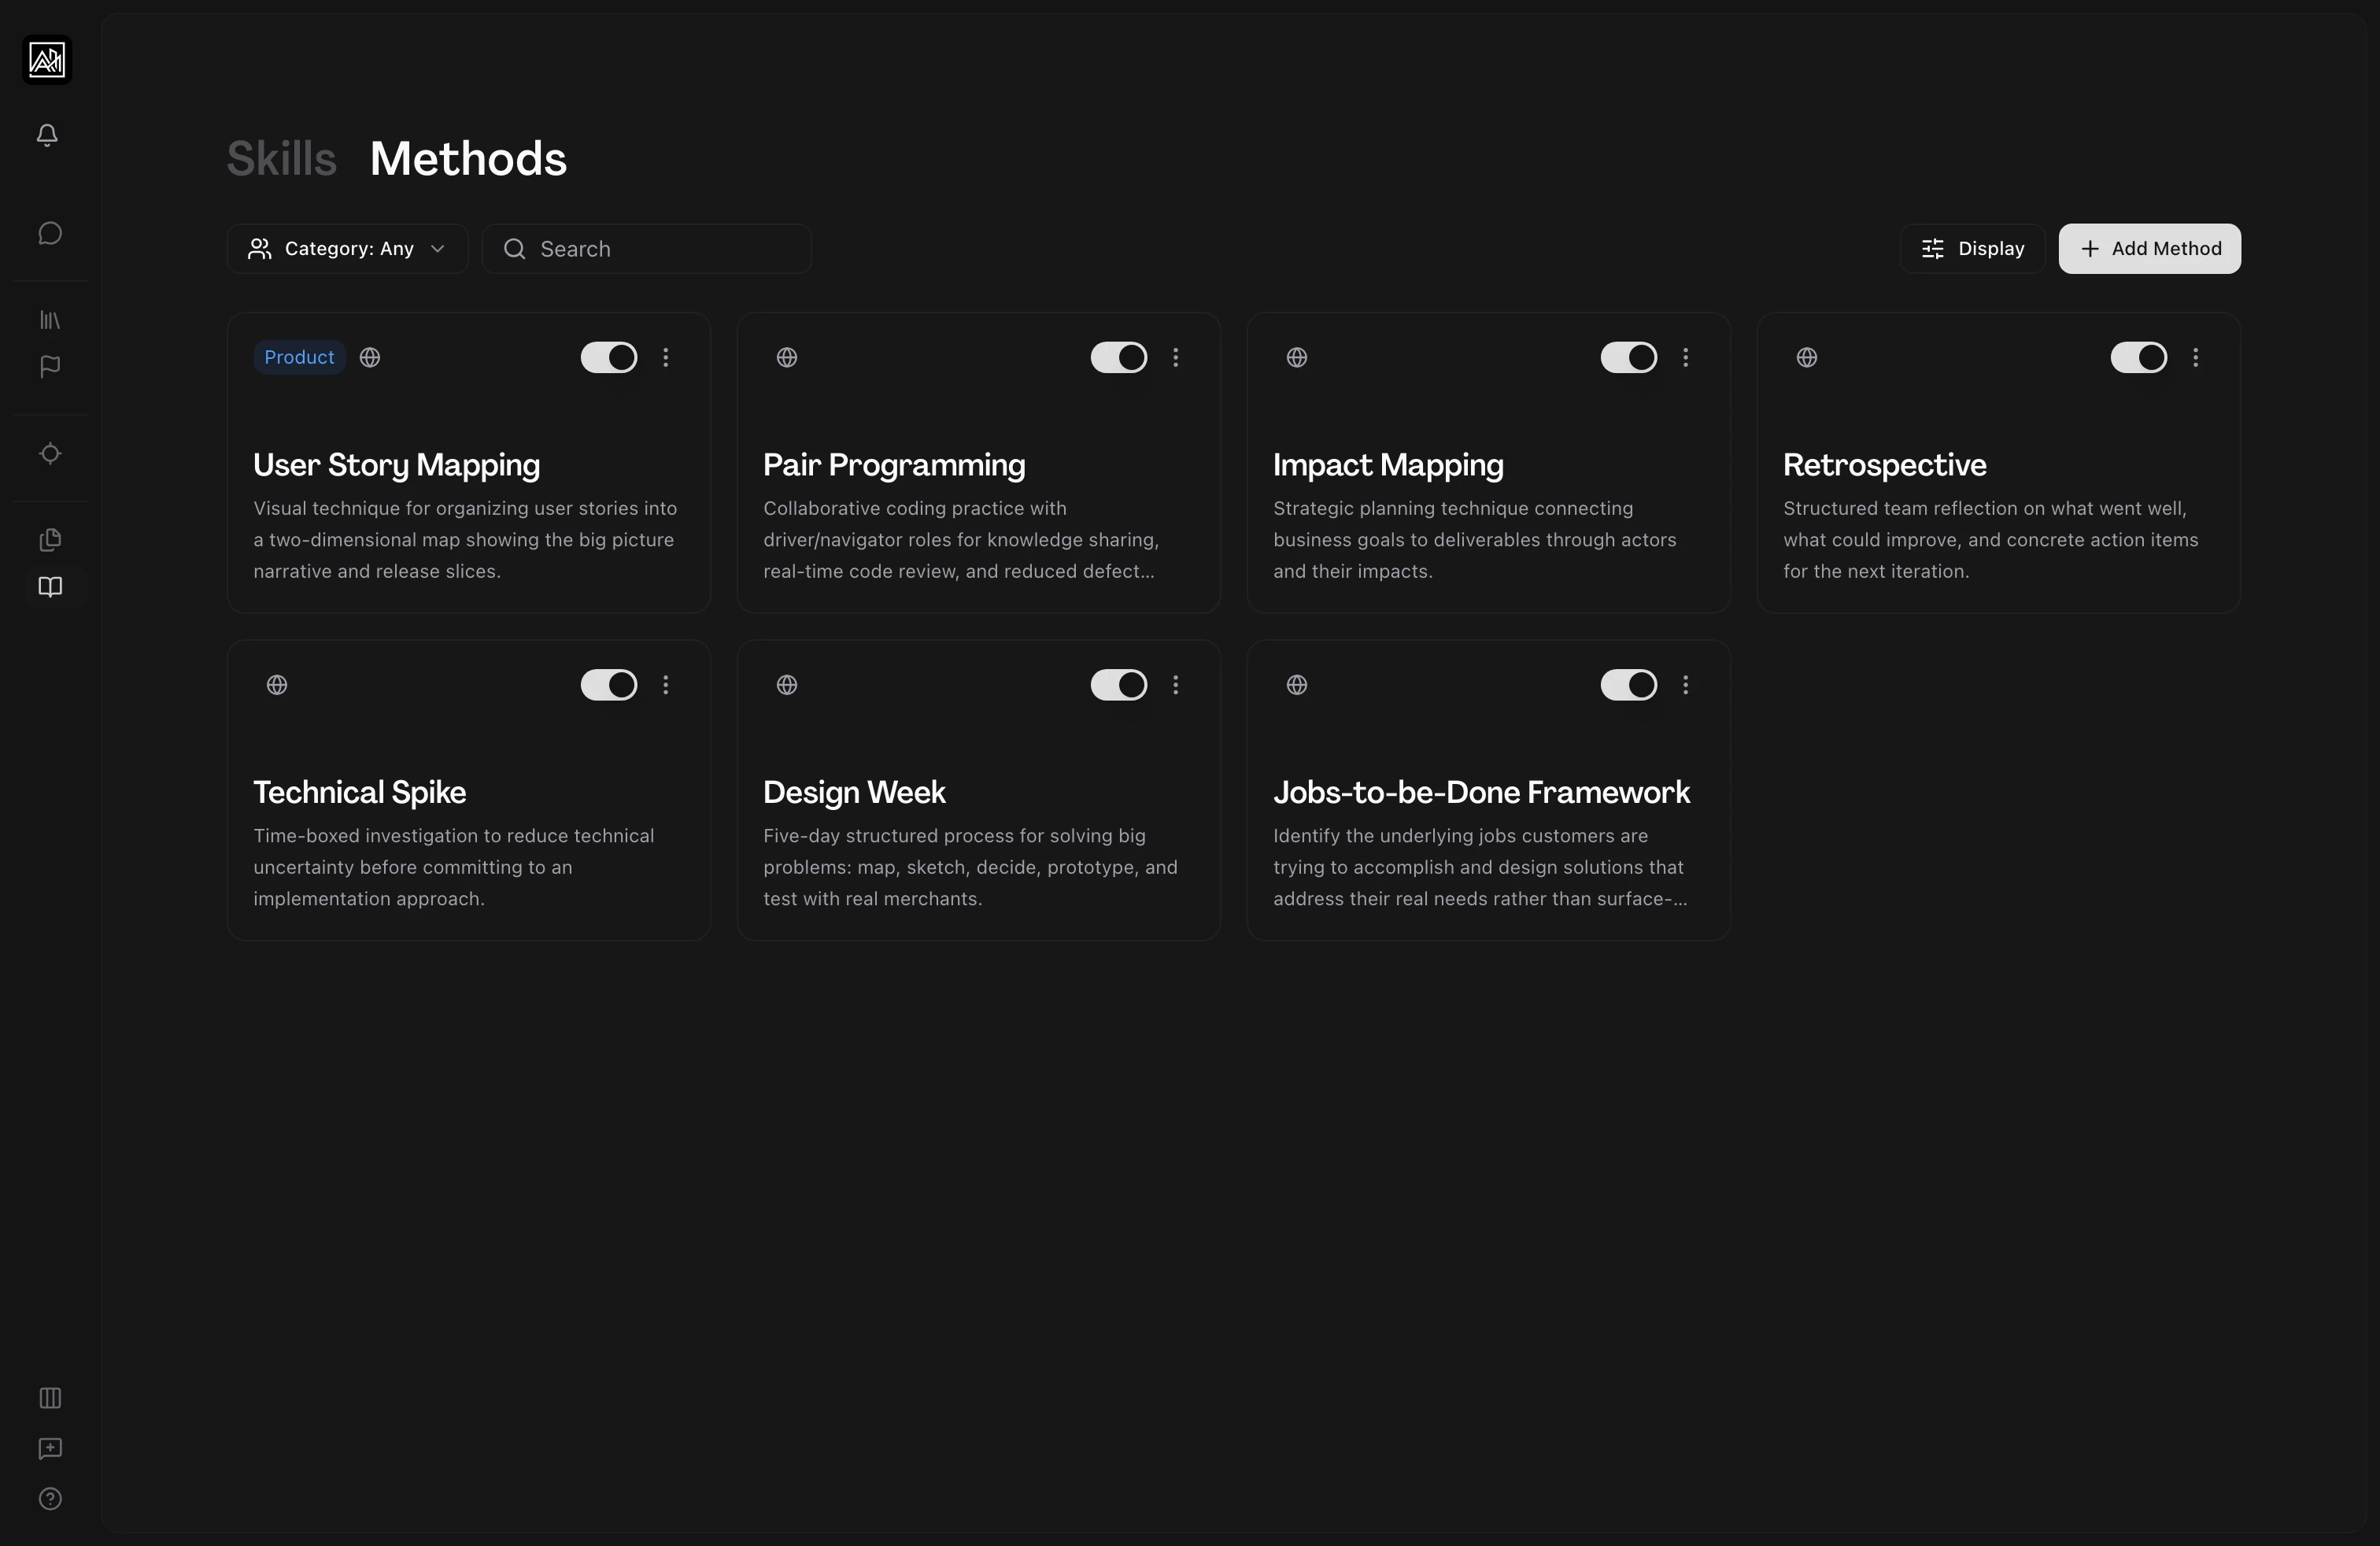Click the feedback message-plus icon in sidebar
Image resolution: width=2380 pixels, height=1546 pixels.
tap(50, 1449)
